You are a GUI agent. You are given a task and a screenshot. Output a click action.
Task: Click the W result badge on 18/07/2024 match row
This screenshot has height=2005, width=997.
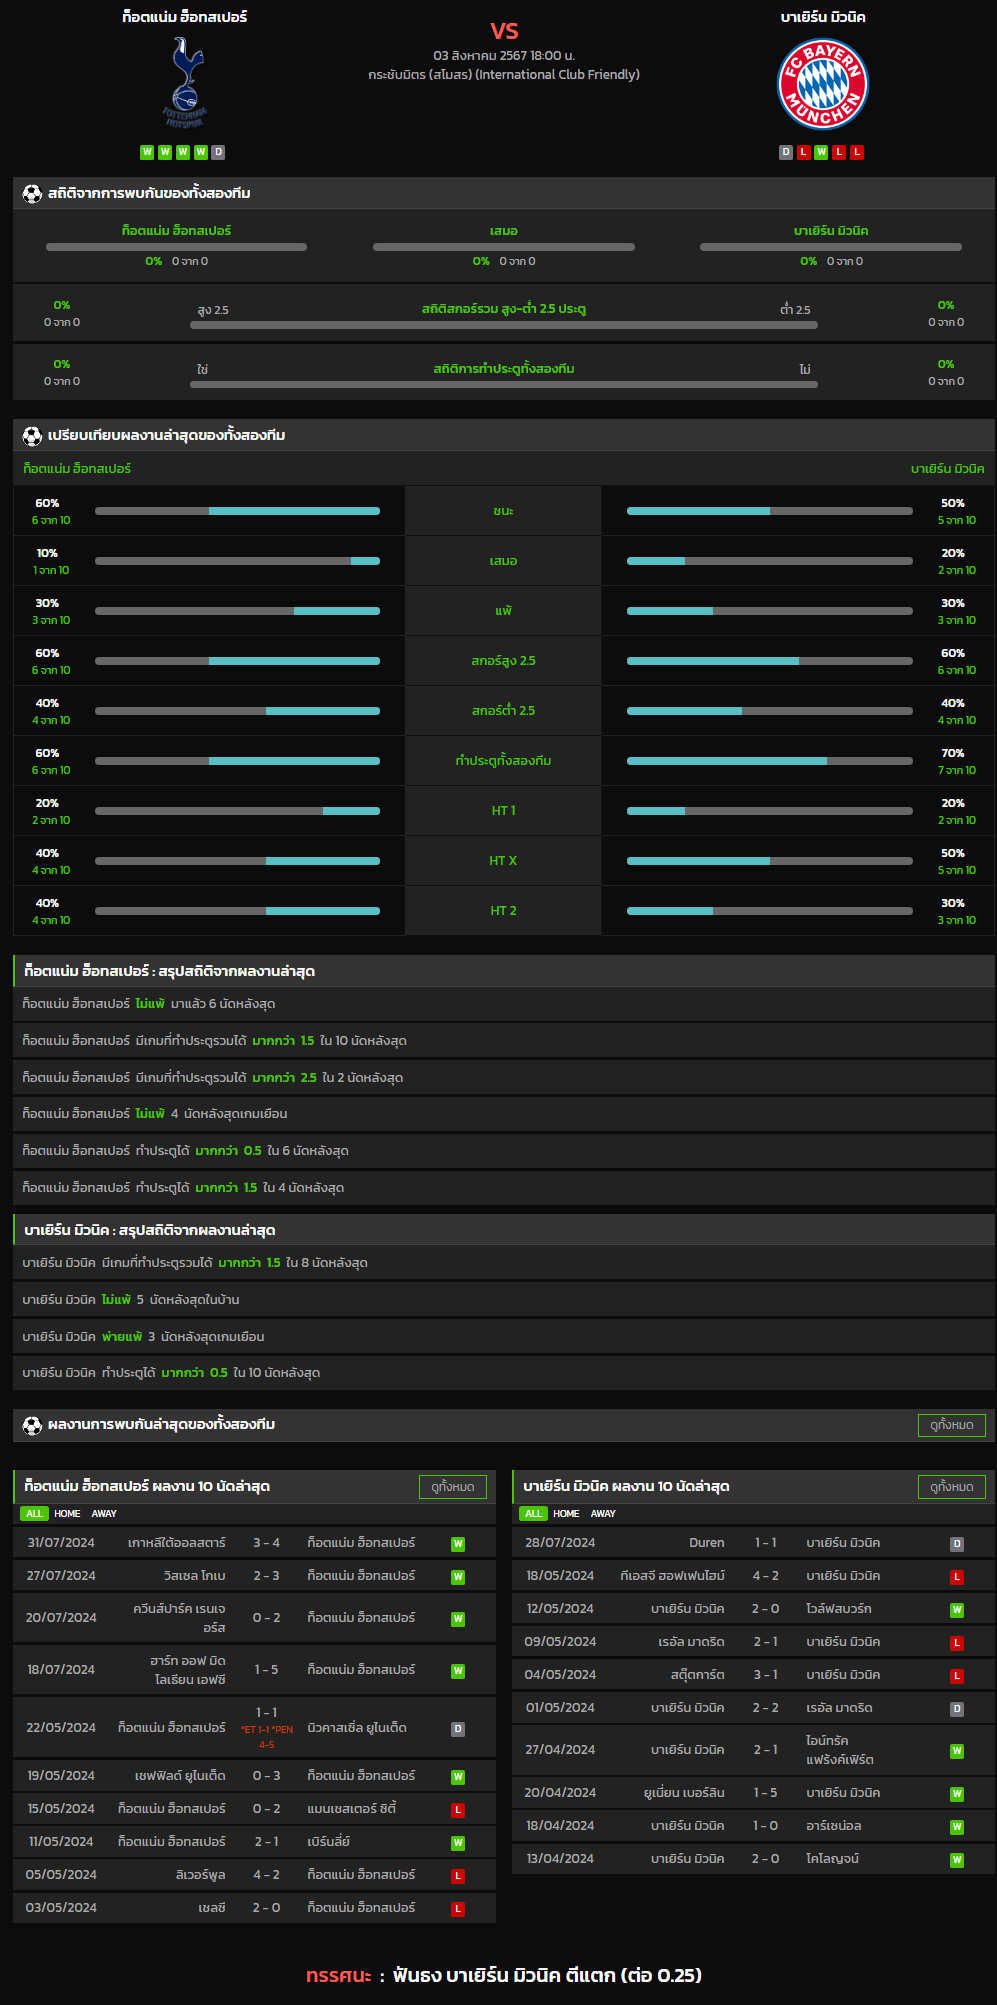[x=458, y=1671]
